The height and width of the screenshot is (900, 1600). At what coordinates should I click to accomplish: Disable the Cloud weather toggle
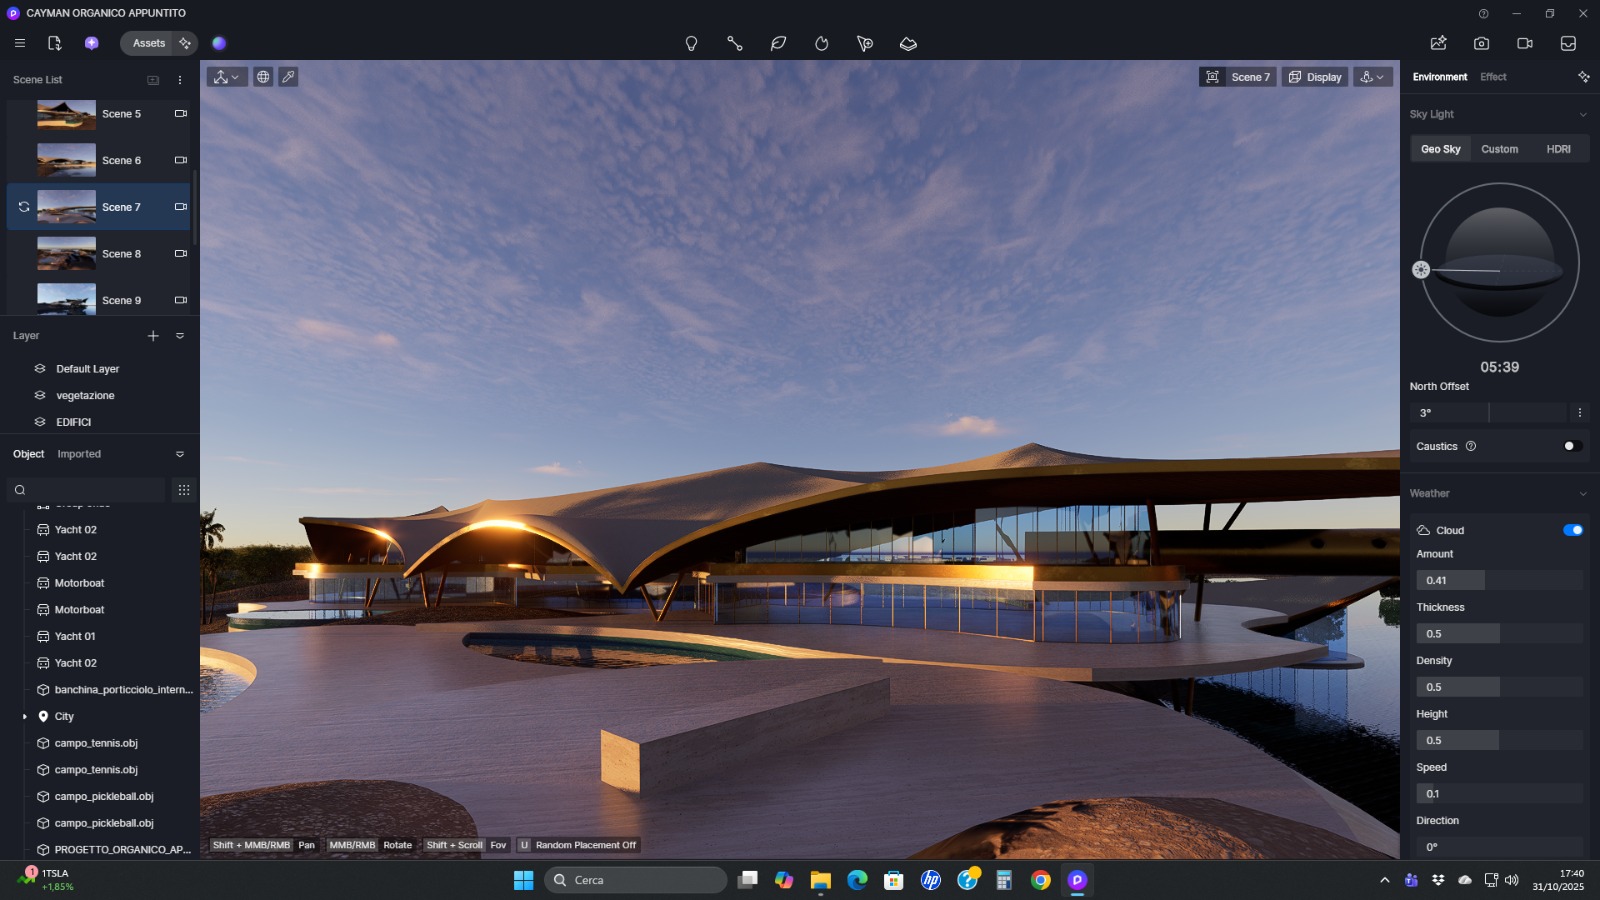(1572, 530)
